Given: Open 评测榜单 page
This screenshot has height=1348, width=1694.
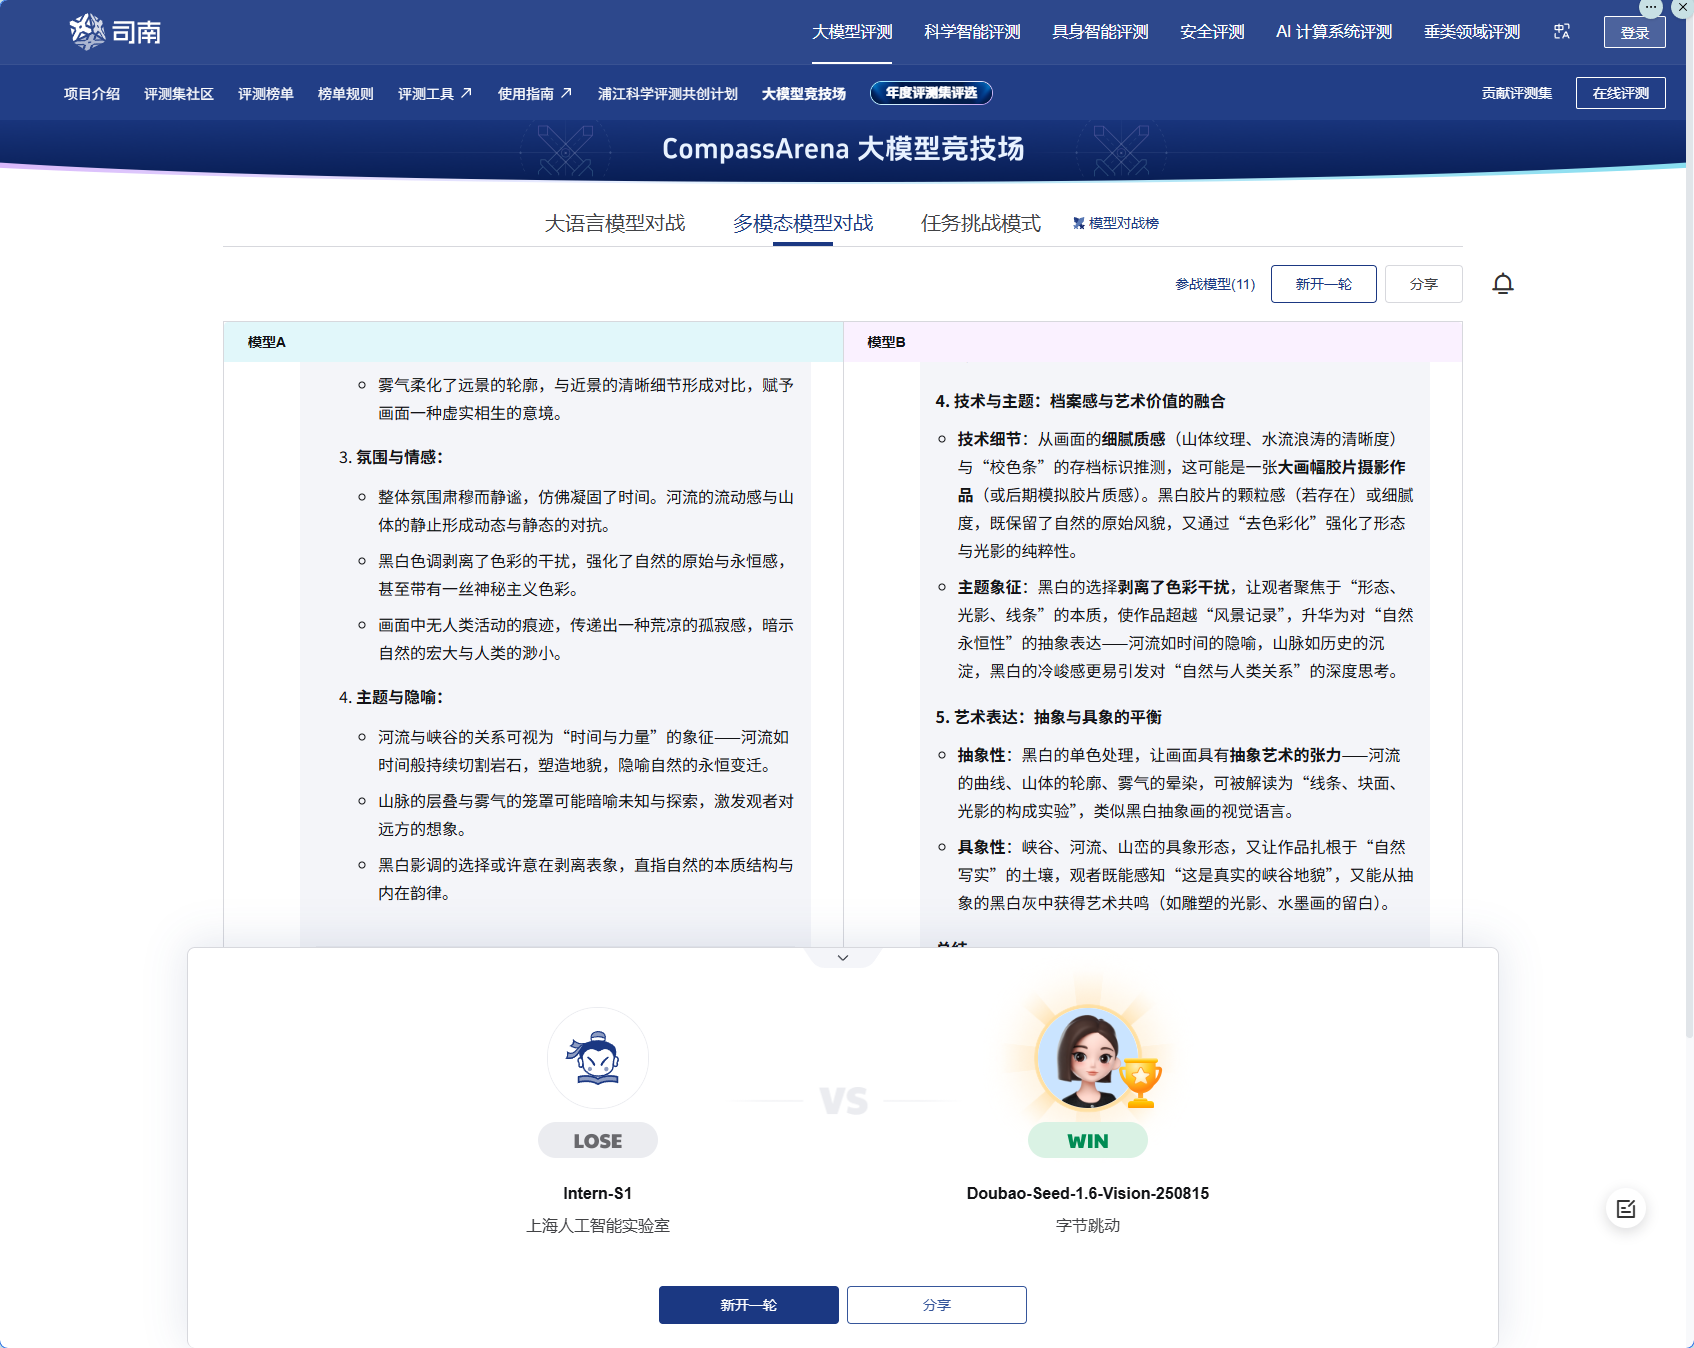Looking at the screenshot, I should pos(266,94).
